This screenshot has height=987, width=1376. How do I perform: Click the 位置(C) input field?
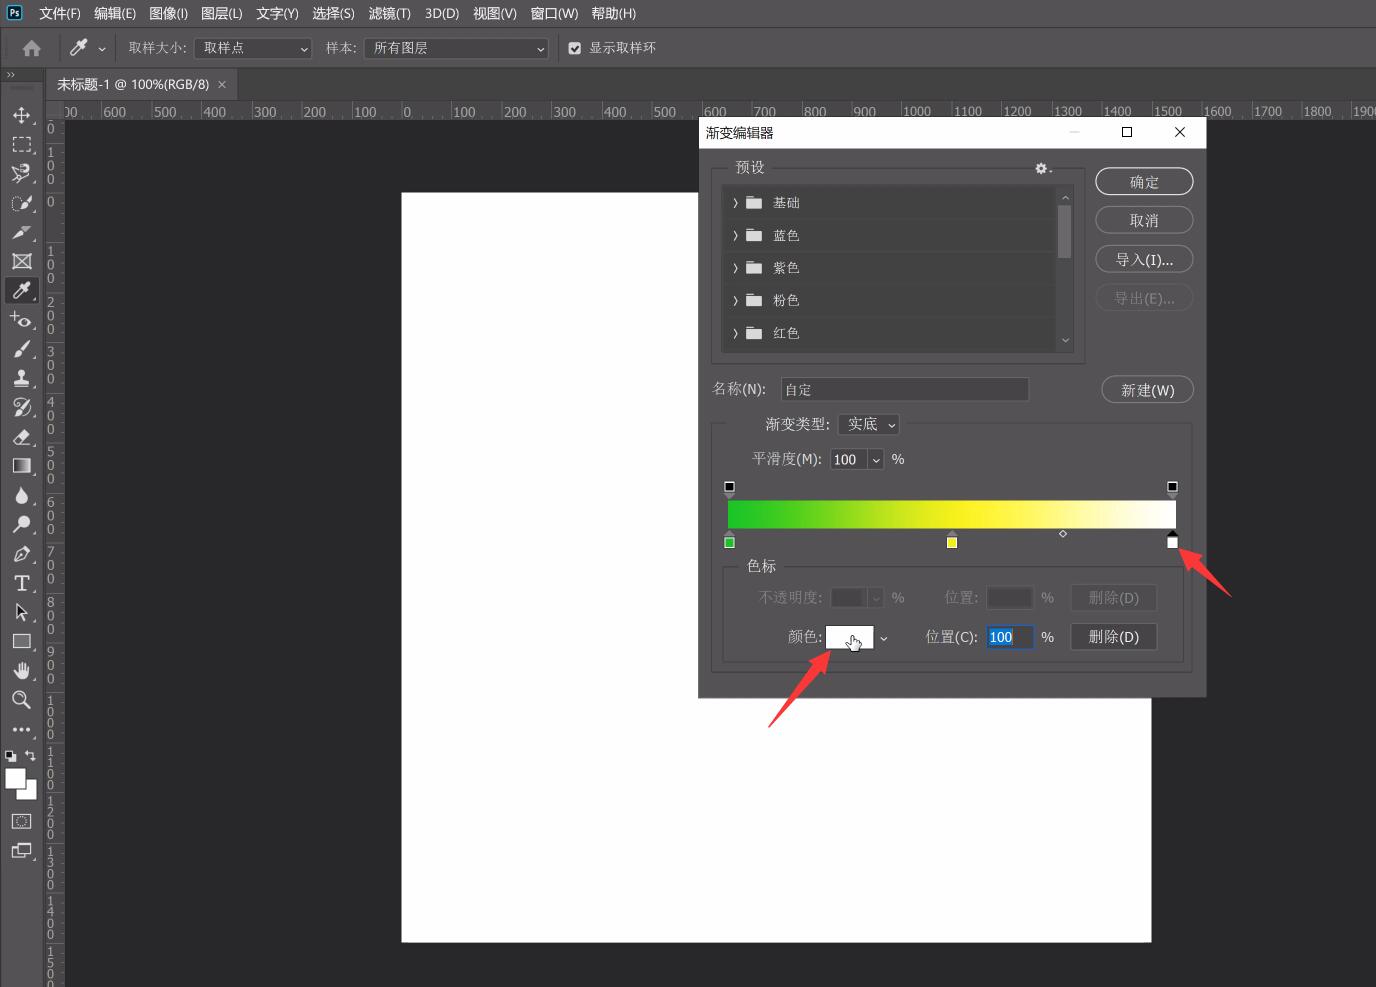pos(1010,637)
